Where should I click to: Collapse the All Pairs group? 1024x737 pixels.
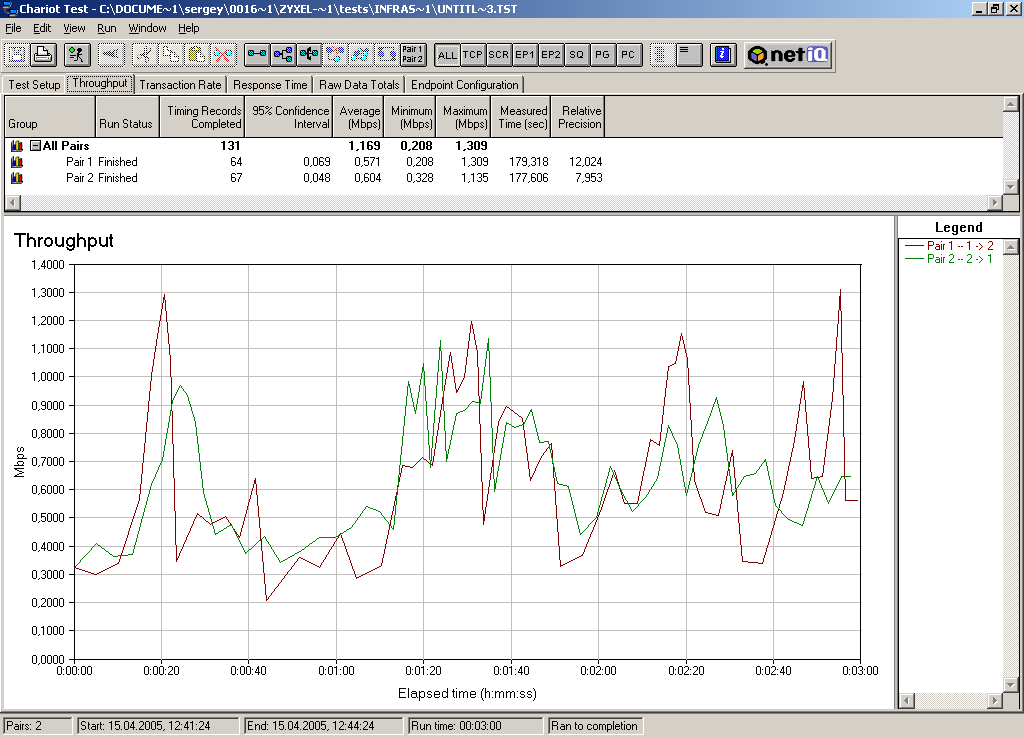[35, 146]
